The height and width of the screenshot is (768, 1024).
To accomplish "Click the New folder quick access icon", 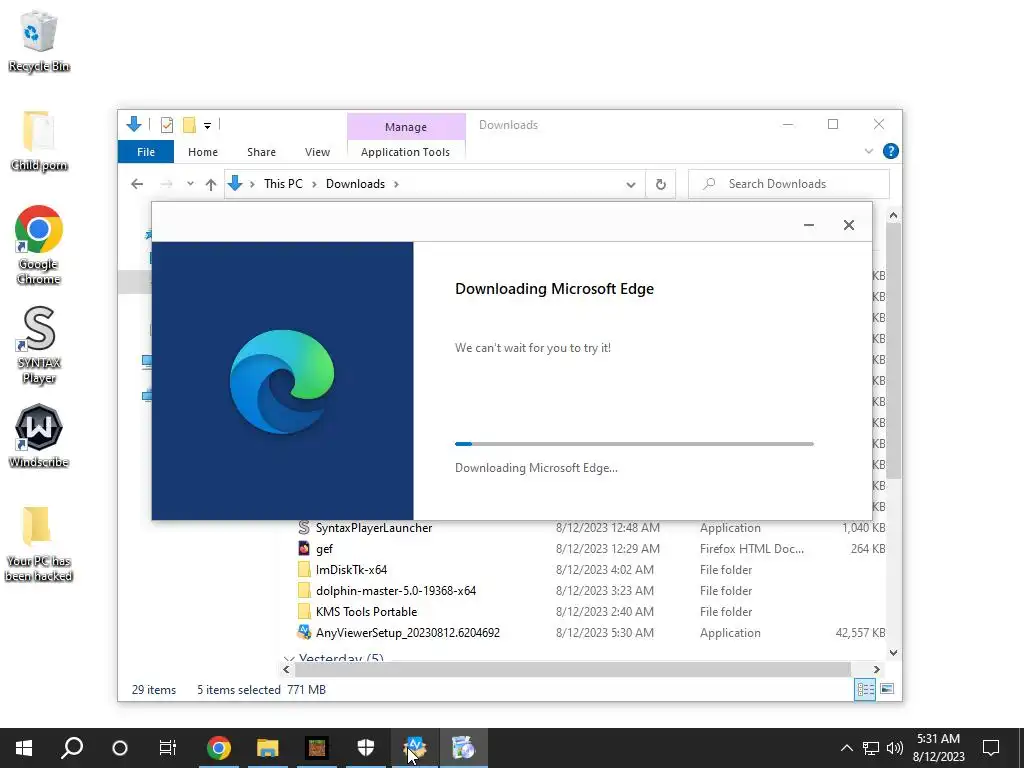I will pos(189,125).
